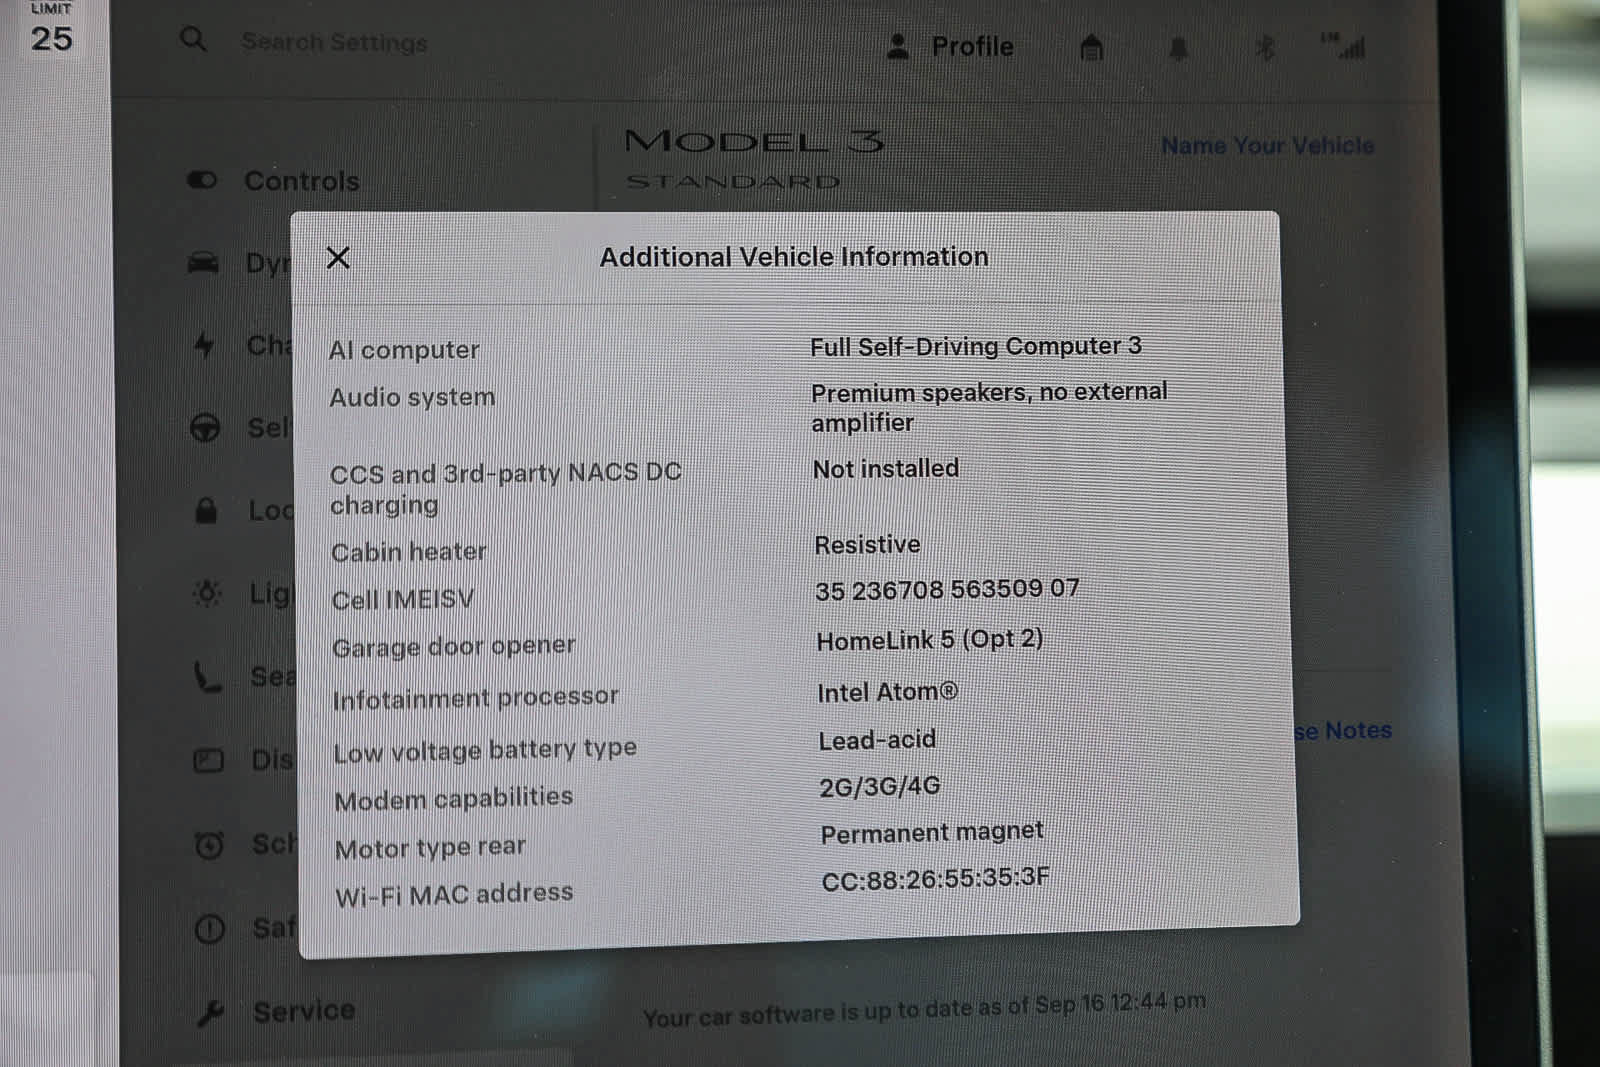
Task: Select the Permanent magnet value
Action: pyautogui.click(x=932, y=833)
